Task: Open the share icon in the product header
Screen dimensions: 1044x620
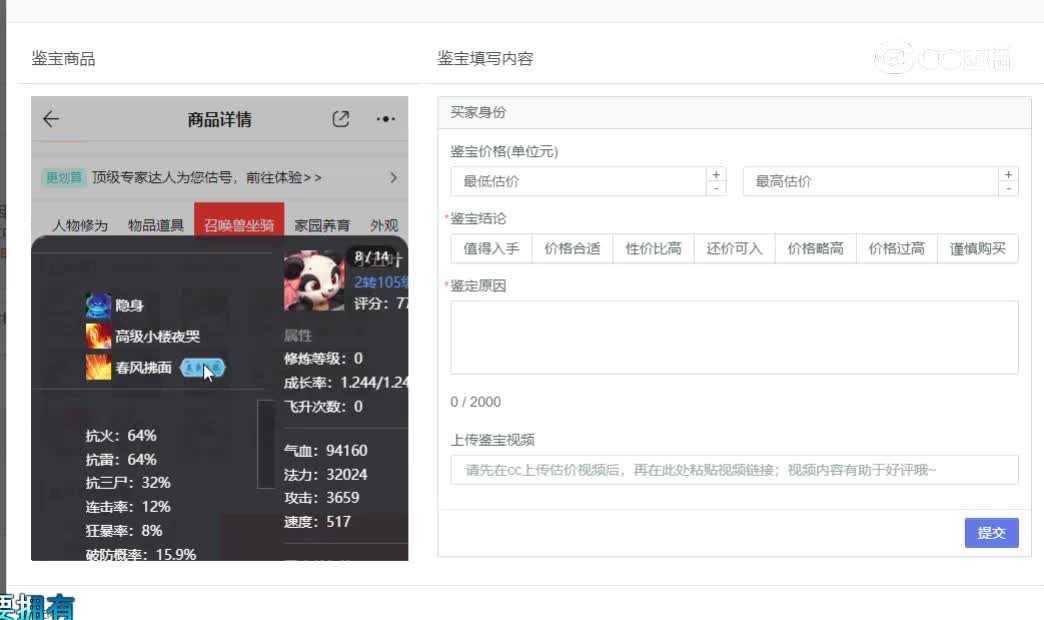Action: [342, 118]
